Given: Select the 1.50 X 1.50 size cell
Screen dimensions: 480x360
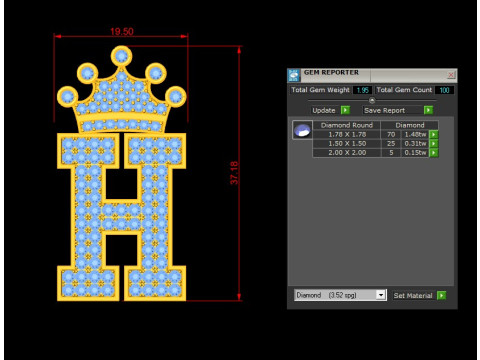Looking at the screenshot, I should pos(347,144).
